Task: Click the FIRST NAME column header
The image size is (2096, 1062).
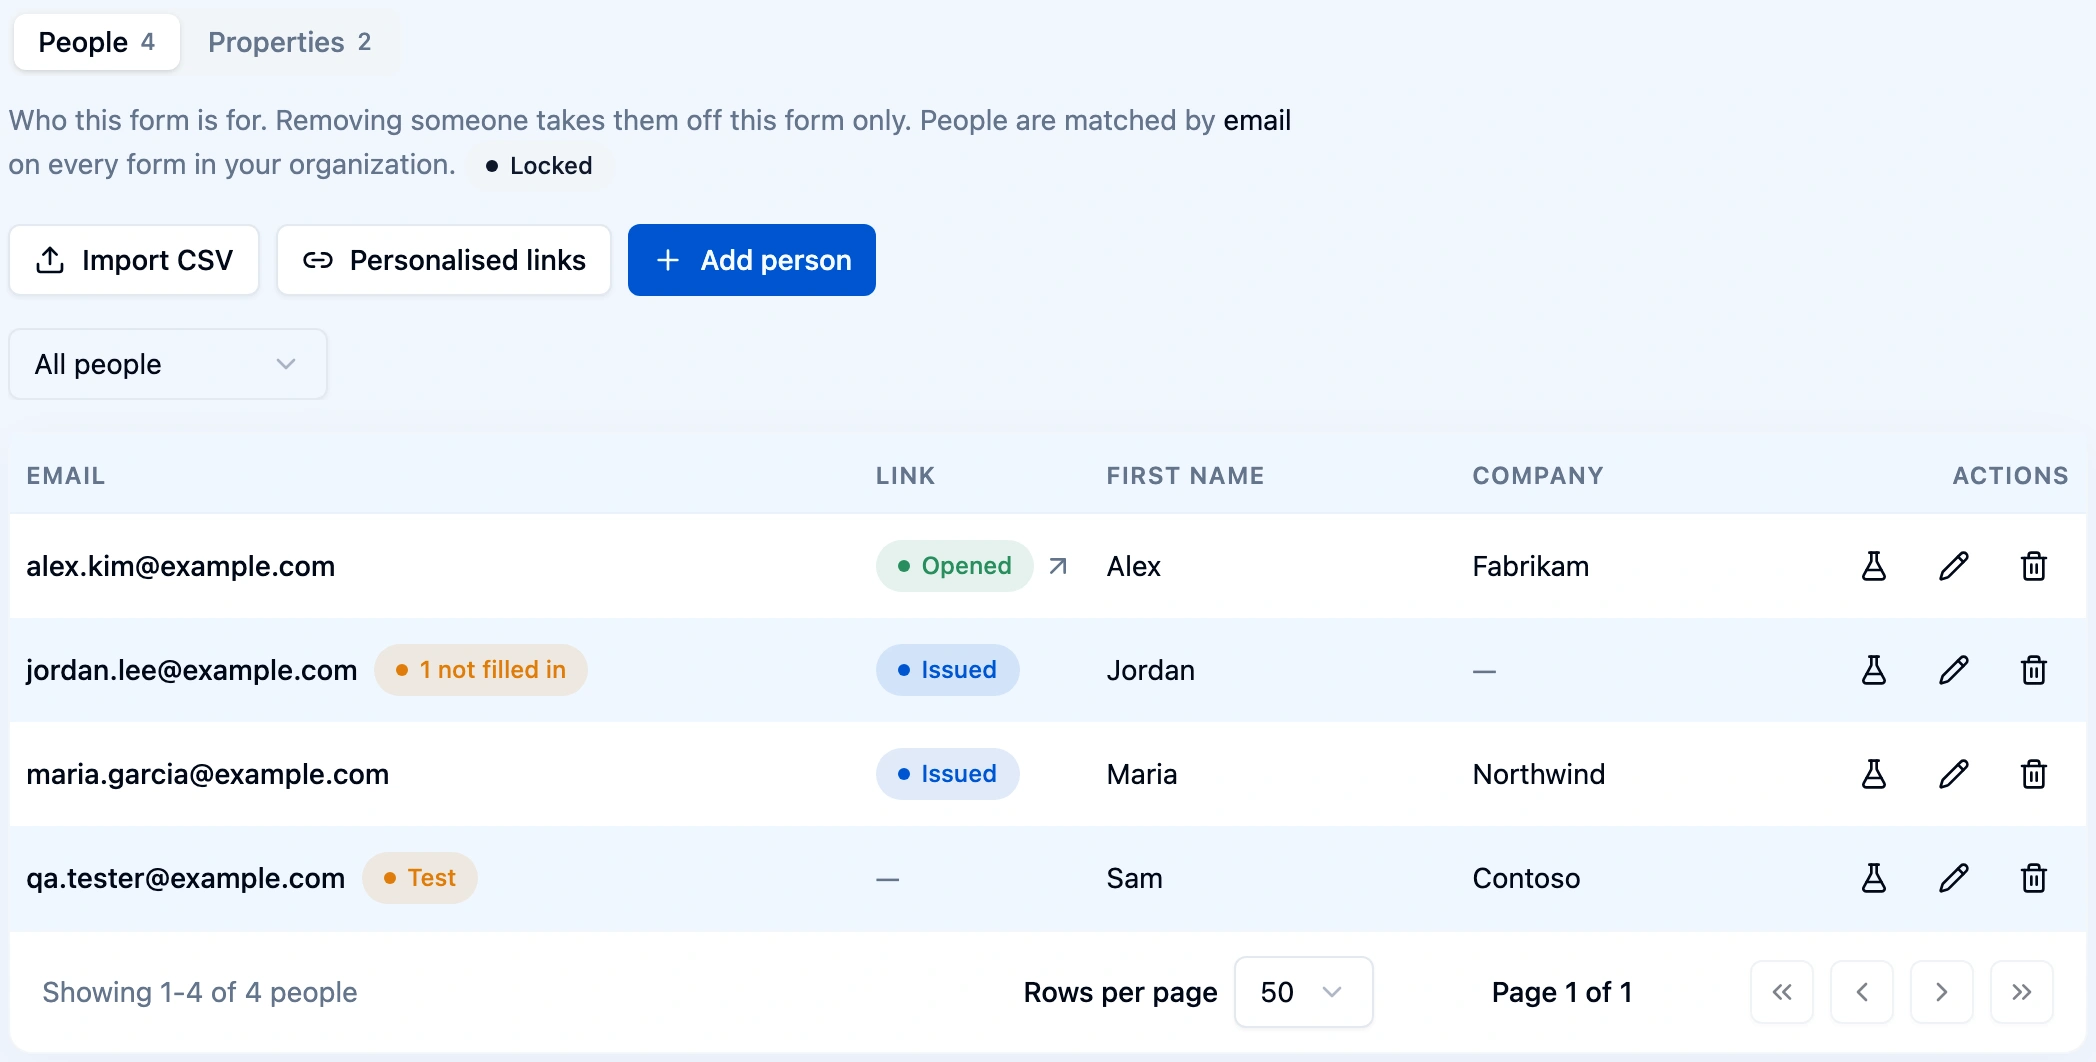Action: (x=1185, y=476)
